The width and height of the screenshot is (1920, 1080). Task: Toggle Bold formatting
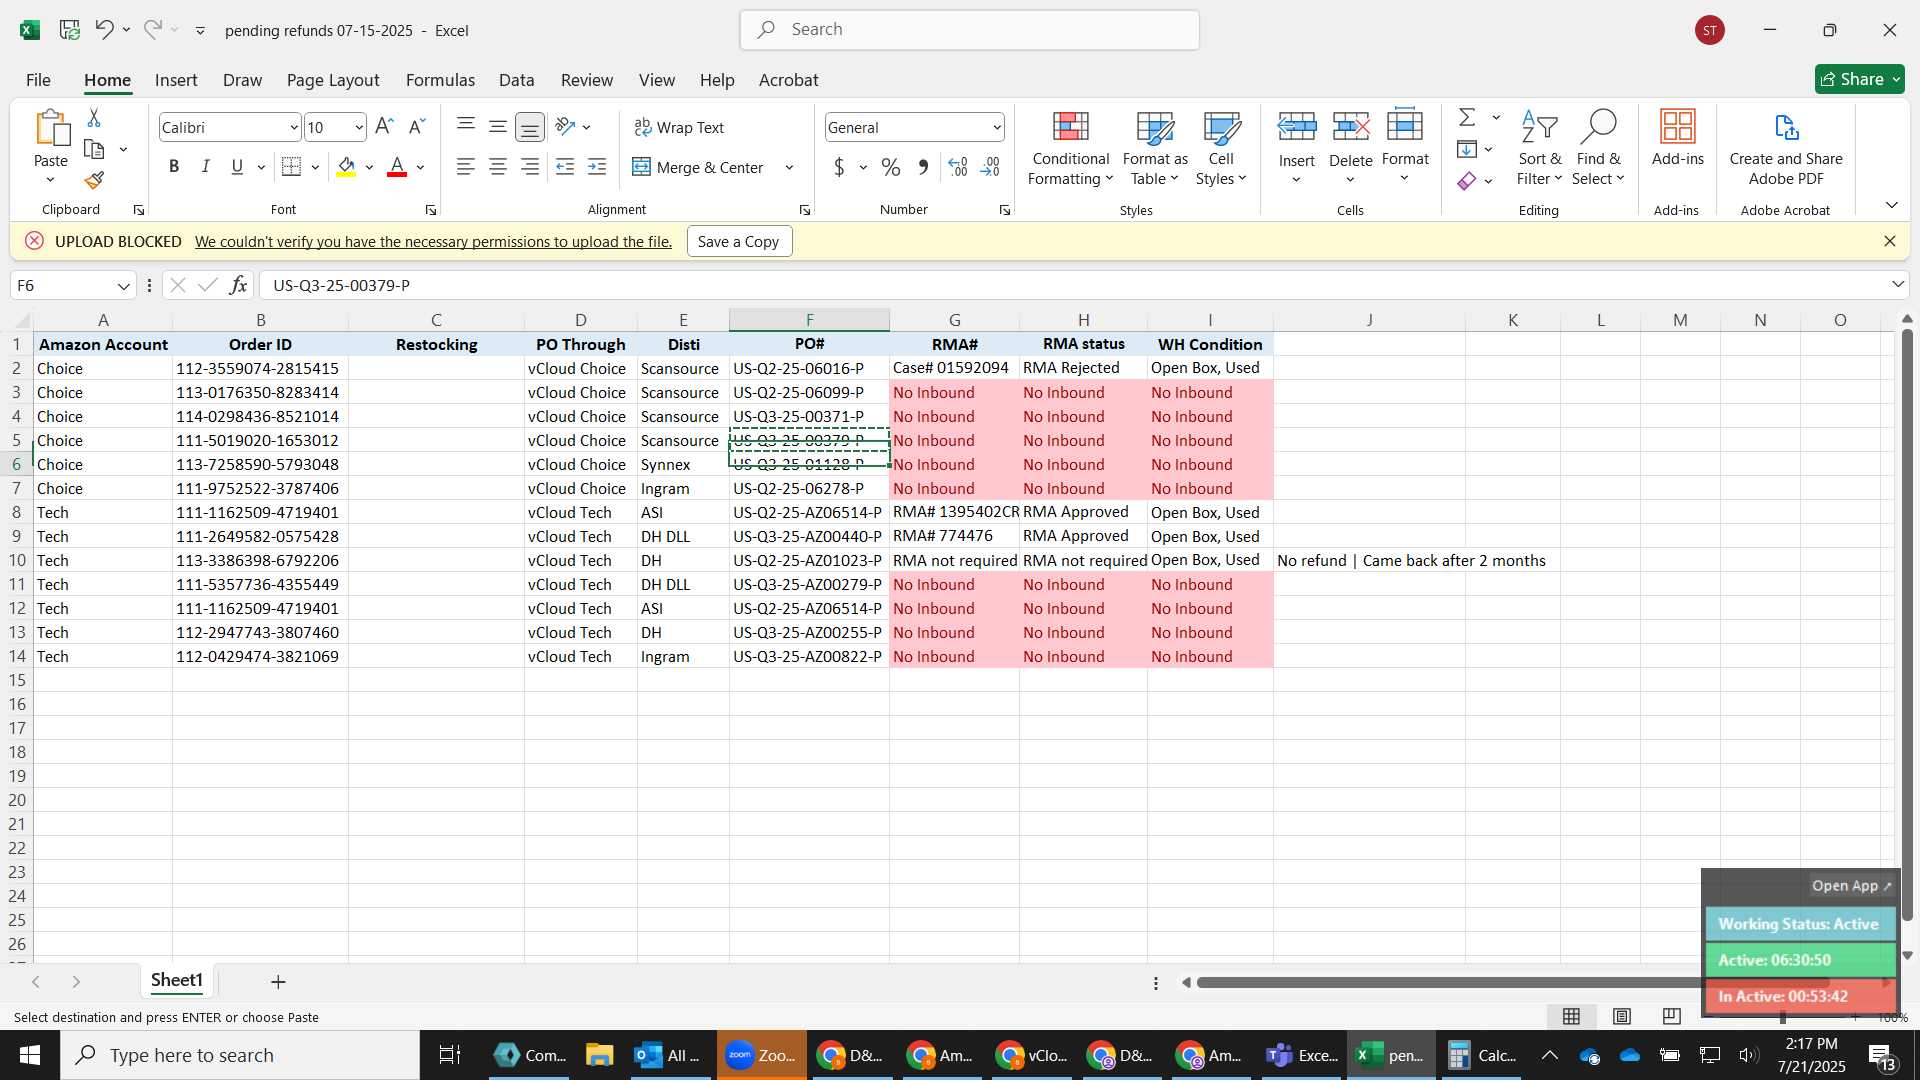point(174,167)
